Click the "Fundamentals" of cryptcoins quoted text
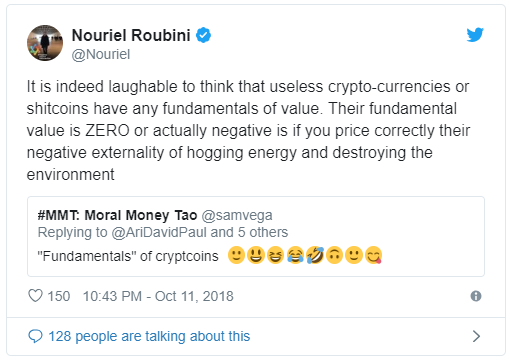 click(x=128, y=256)
